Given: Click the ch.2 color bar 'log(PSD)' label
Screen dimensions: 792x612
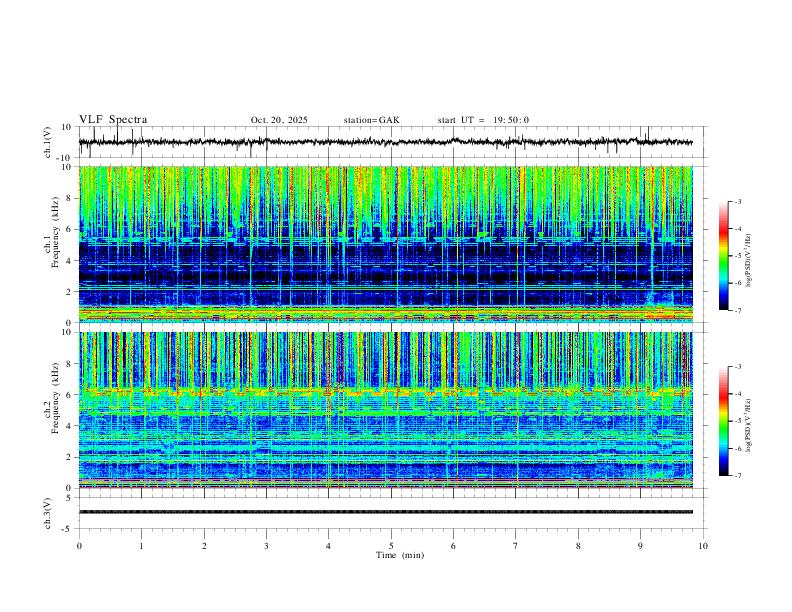Looking at the screenshot, I should [749, 426].
